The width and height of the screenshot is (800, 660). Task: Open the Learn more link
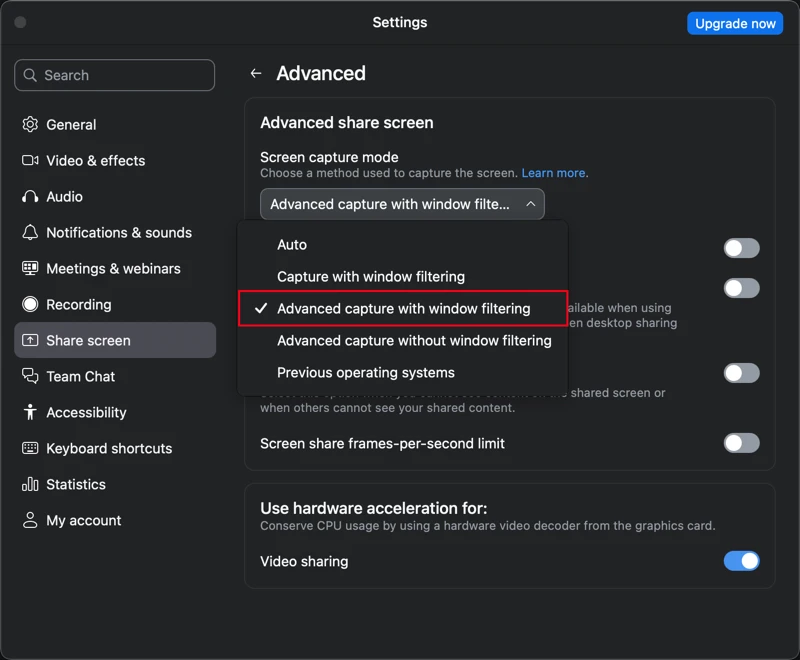pos(554,173)
